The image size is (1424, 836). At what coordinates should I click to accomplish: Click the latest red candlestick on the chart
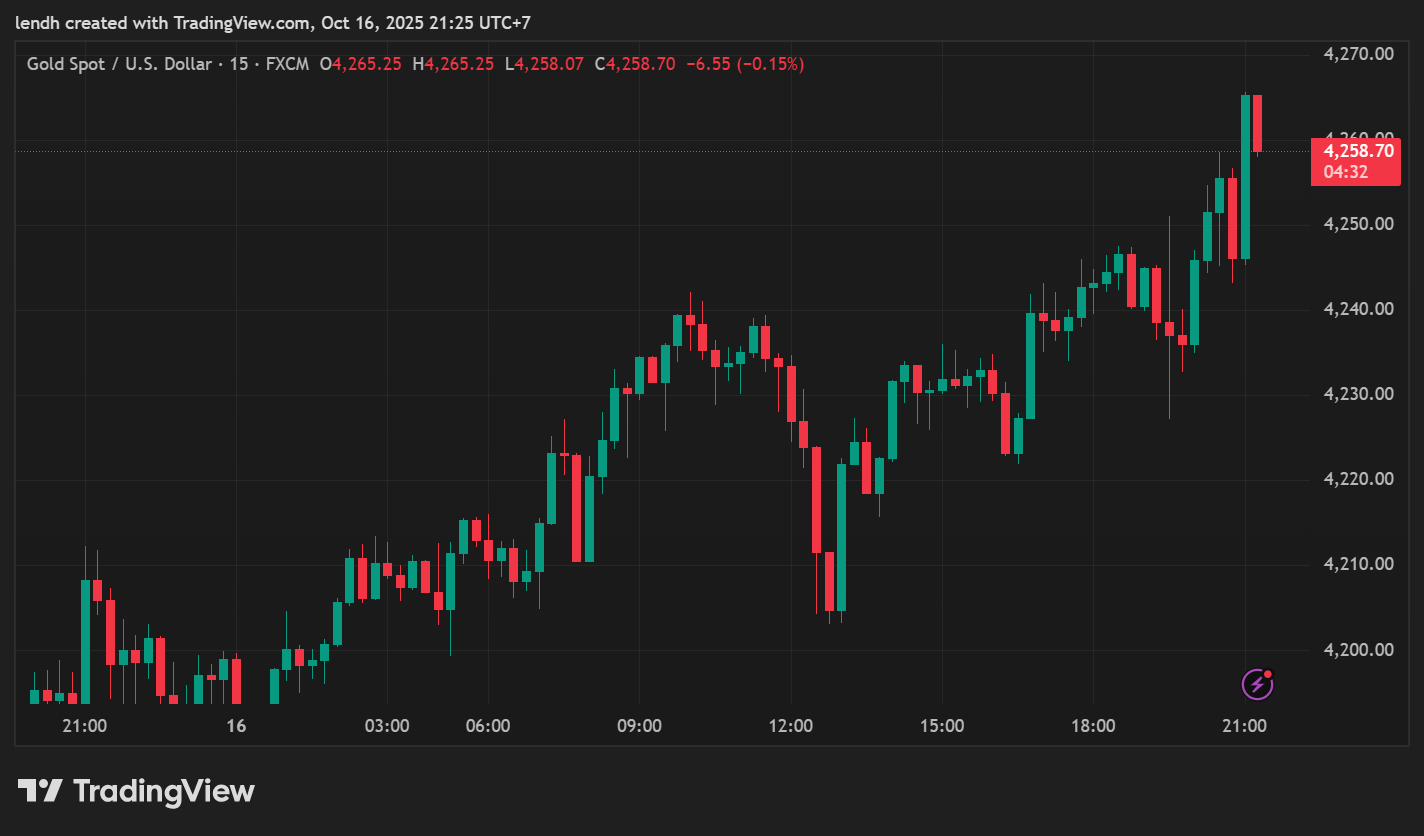coord(1257,123)
